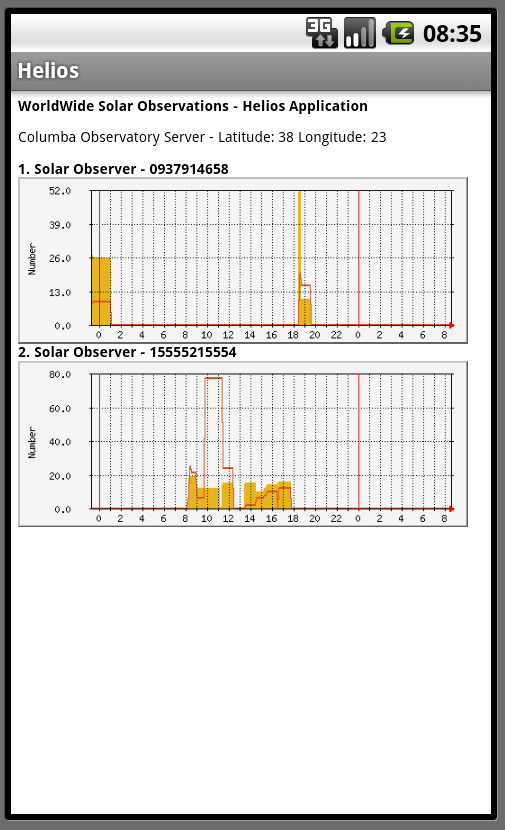This screenshot has width=505, height=830.
Task: Tap the yellow bar at hour 0 in first chart
Action: pos(101,291)
